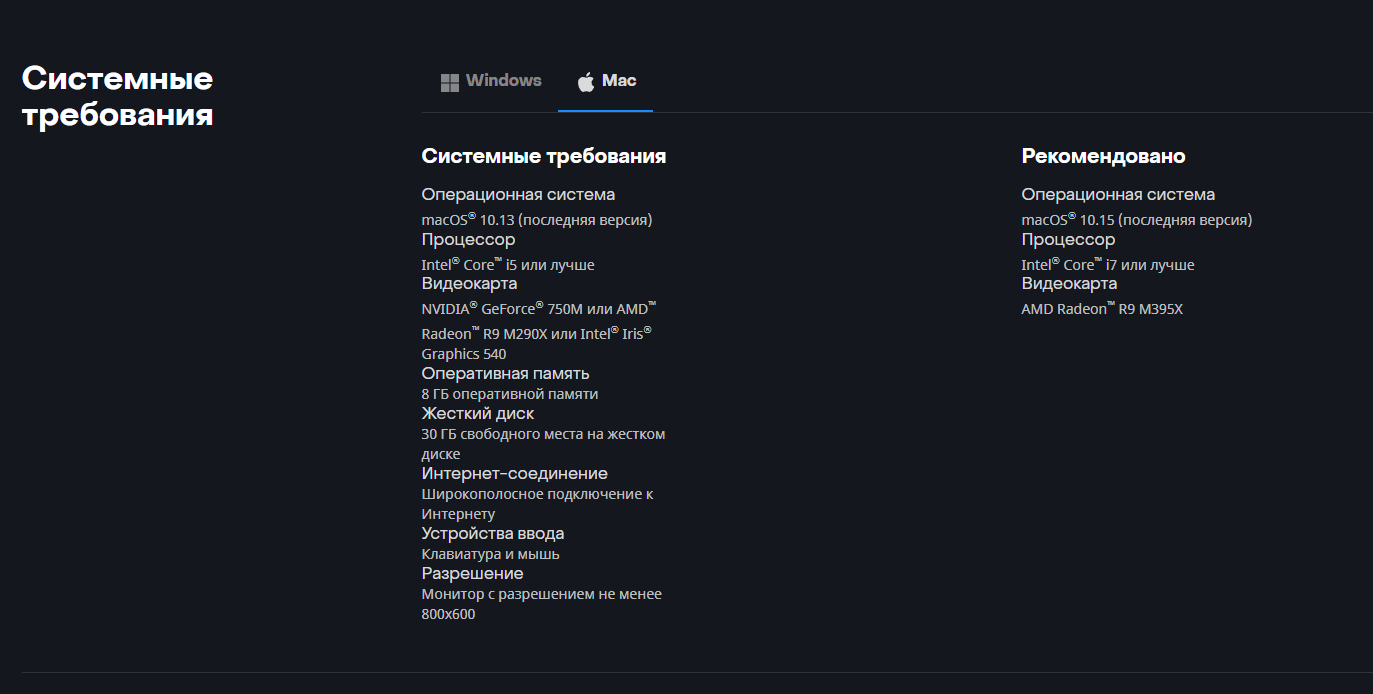Click the "Интернет-соединение" label
Screen dimensions: 1373x694
point(514,474)
